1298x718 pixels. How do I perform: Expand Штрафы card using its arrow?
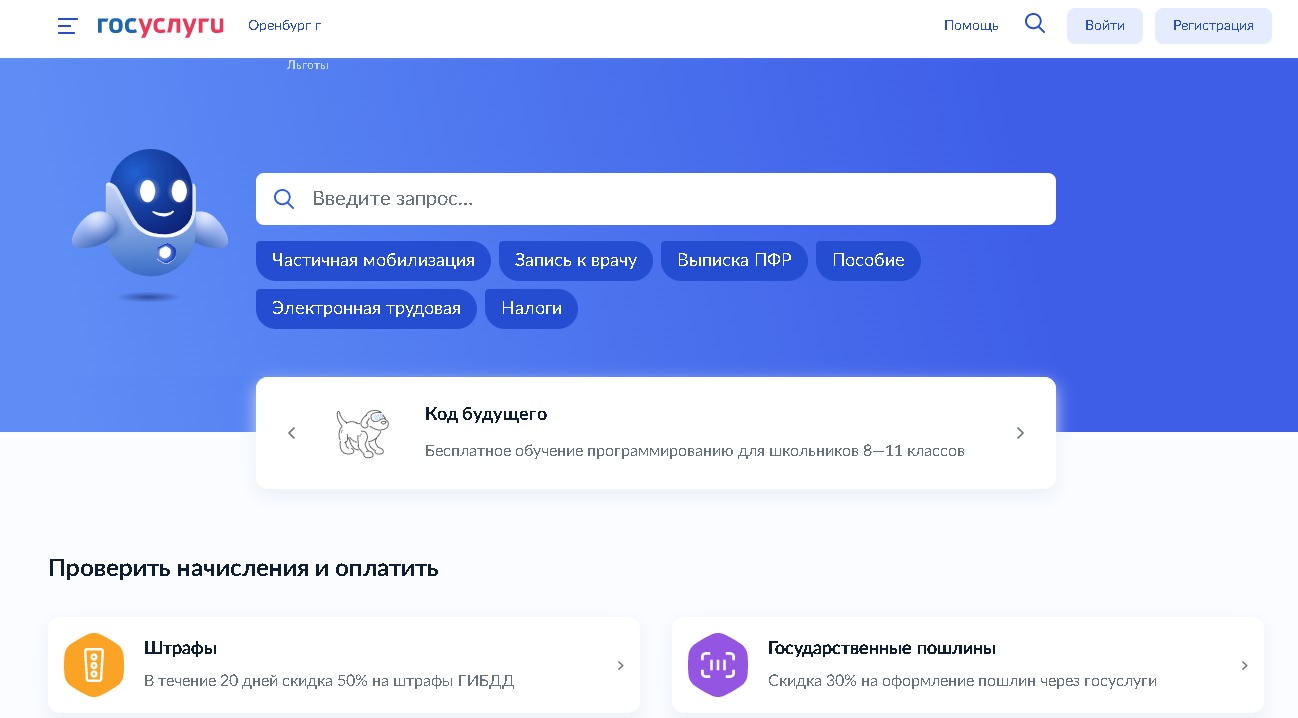tap(620, 665)
